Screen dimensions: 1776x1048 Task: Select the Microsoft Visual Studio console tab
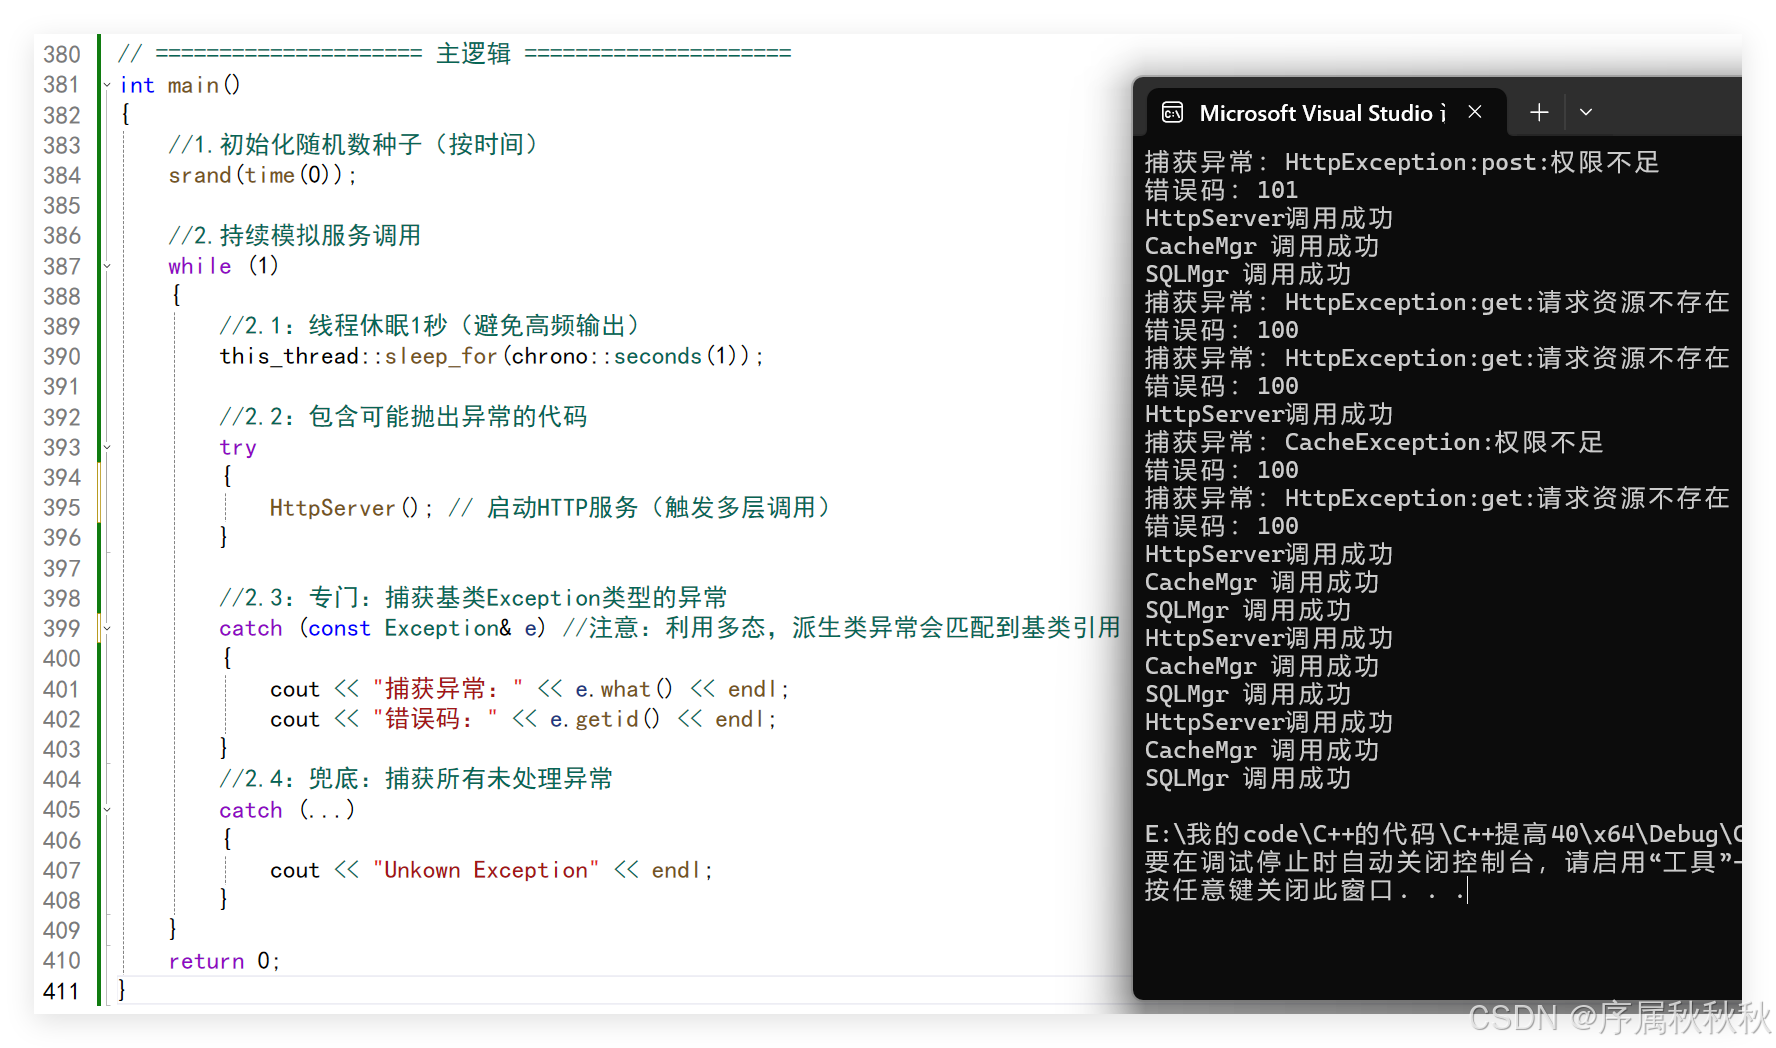pyautogui.click(x=1326, y=112)
